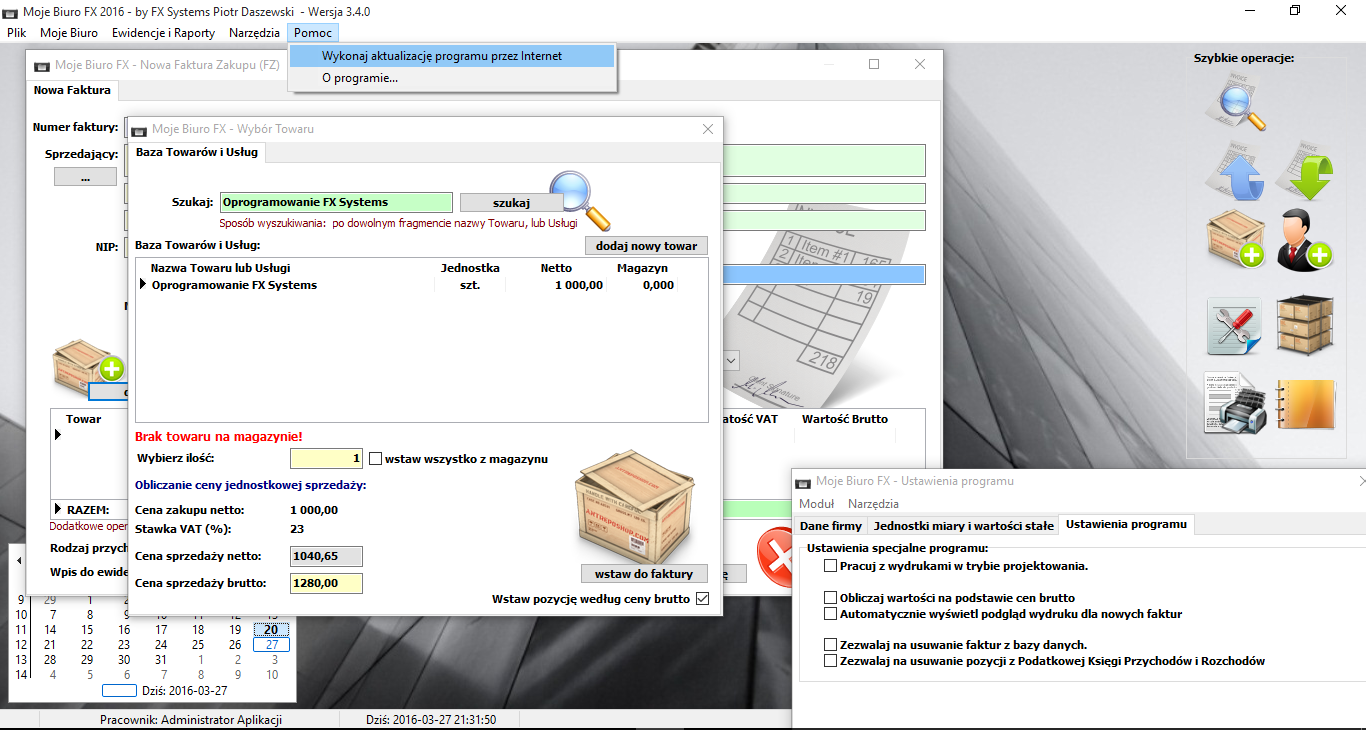Click blue up-arrow invoice quick icon
Image resolution: width=1366 pixels, height=730 pixels.
1234,171
